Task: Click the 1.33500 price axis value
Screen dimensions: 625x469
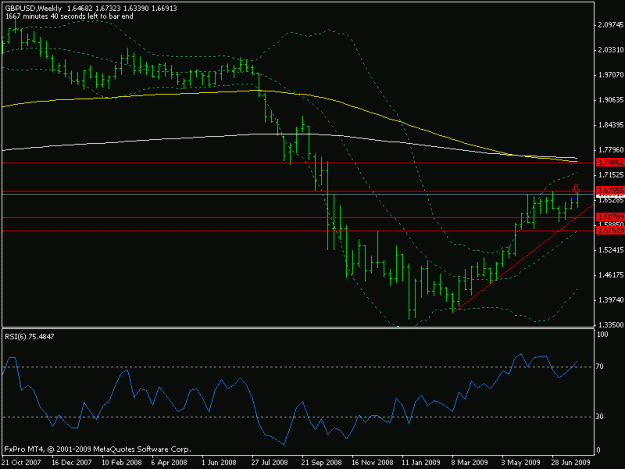Action: pos(611,325)
